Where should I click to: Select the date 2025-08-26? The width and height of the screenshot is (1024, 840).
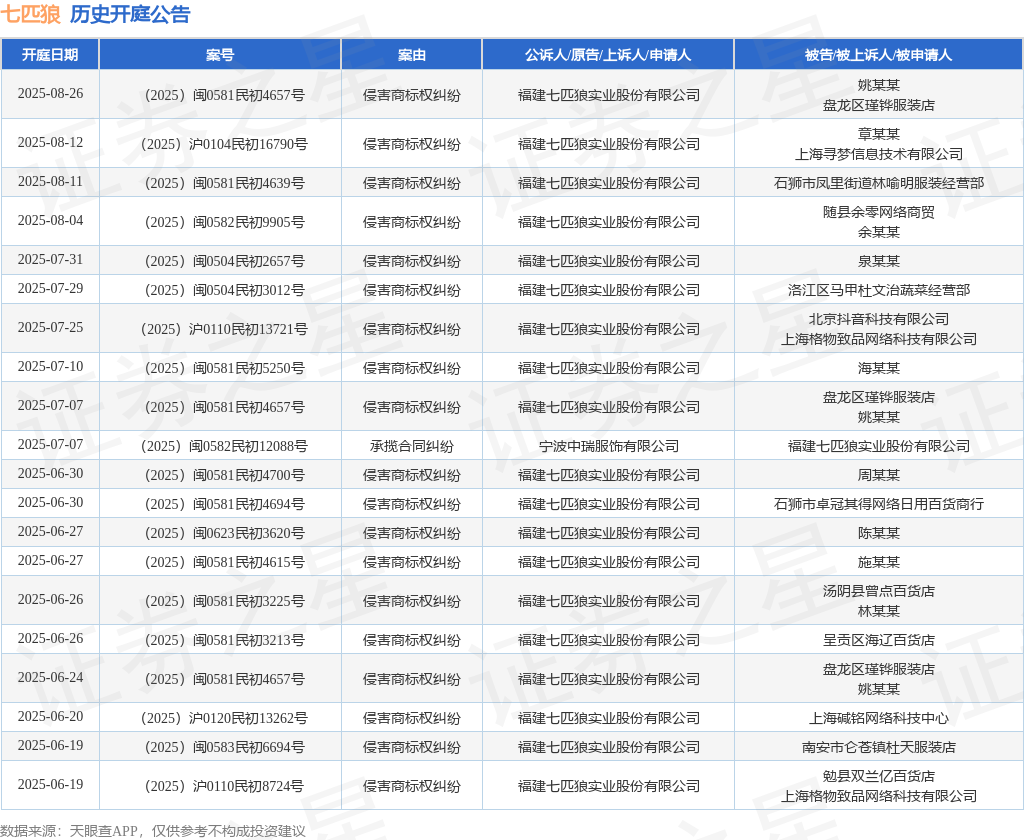[50, 93]
